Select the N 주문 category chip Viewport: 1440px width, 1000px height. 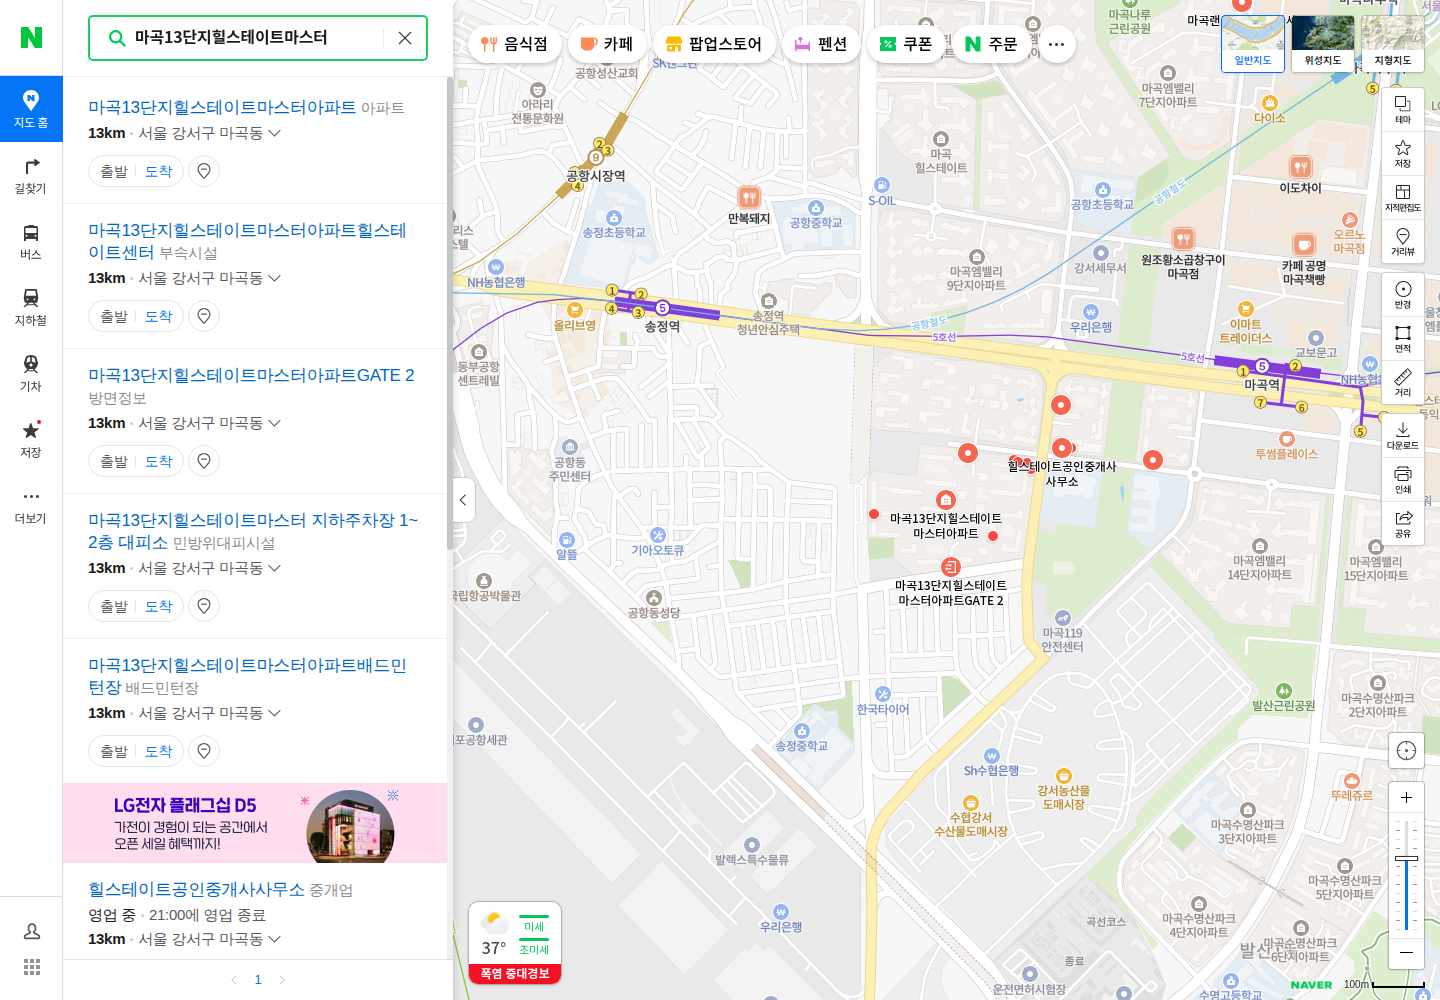click(991, 44)
